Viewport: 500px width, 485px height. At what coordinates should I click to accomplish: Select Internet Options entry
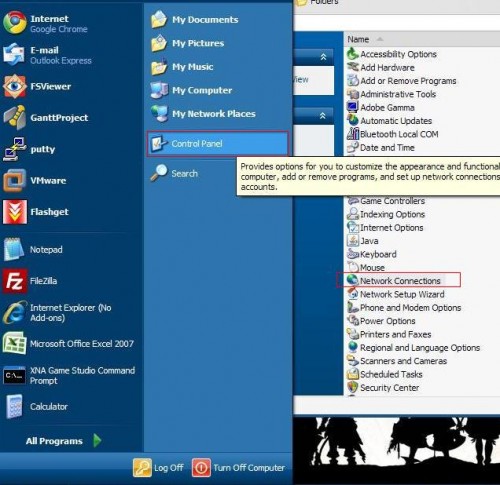coord(385,227)
